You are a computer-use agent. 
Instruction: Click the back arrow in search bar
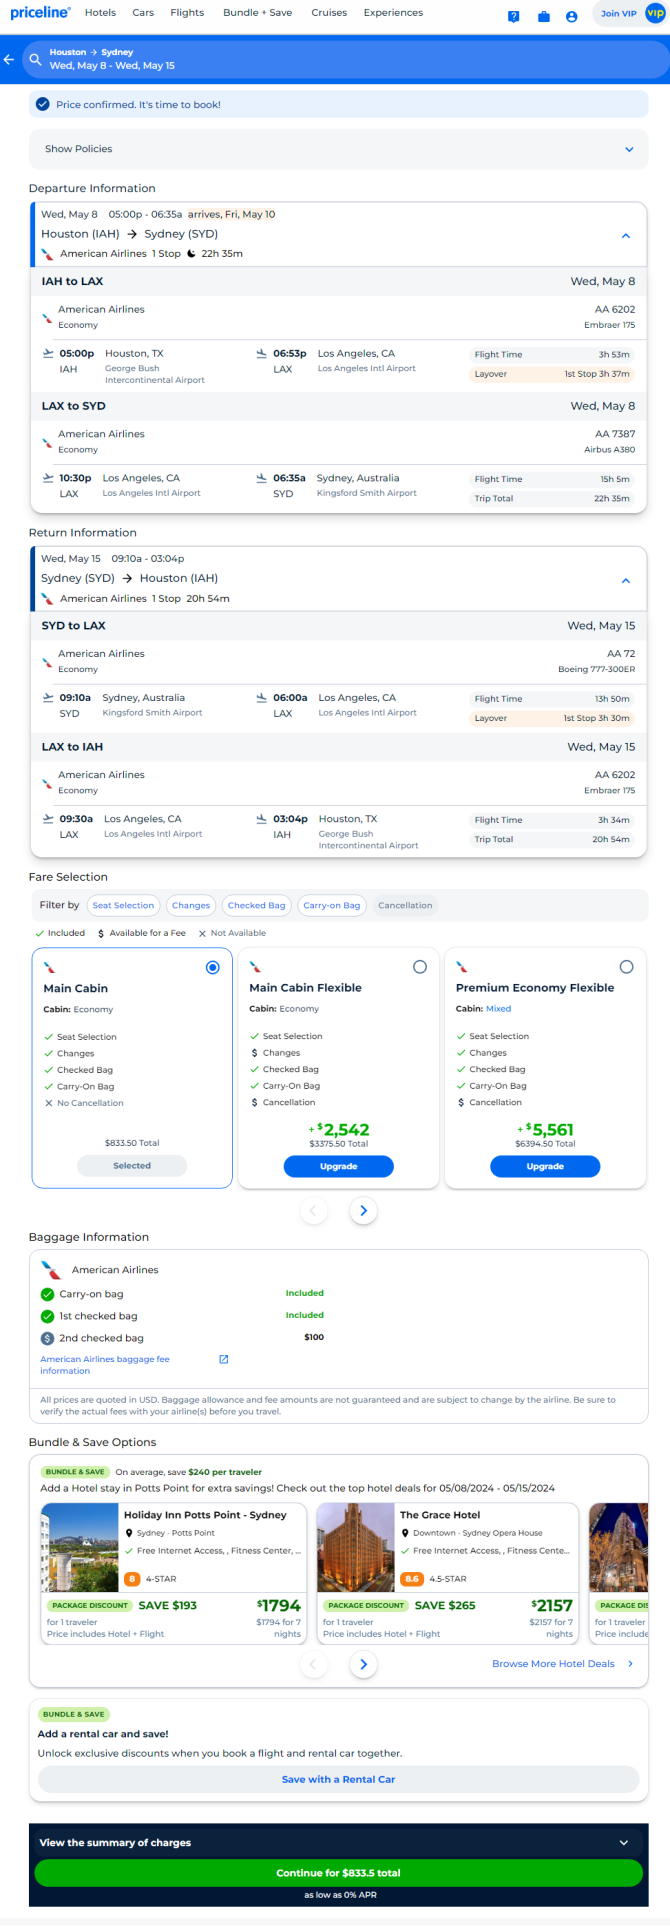(9, 60)
